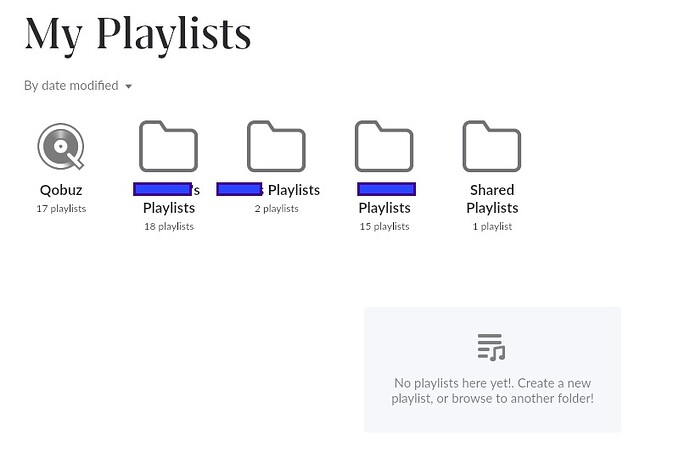
Task: Click the music playlist icon in empty panel
Action: click(492, 347)
